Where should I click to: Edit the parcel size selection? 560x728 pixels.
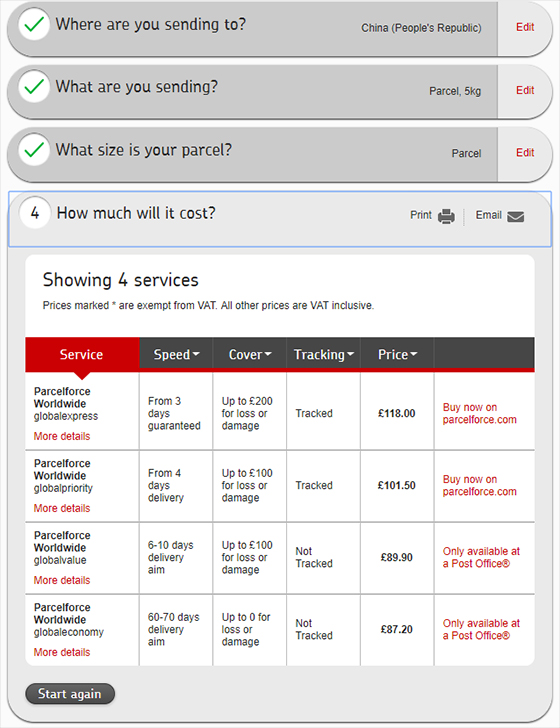tap(525, 153)
